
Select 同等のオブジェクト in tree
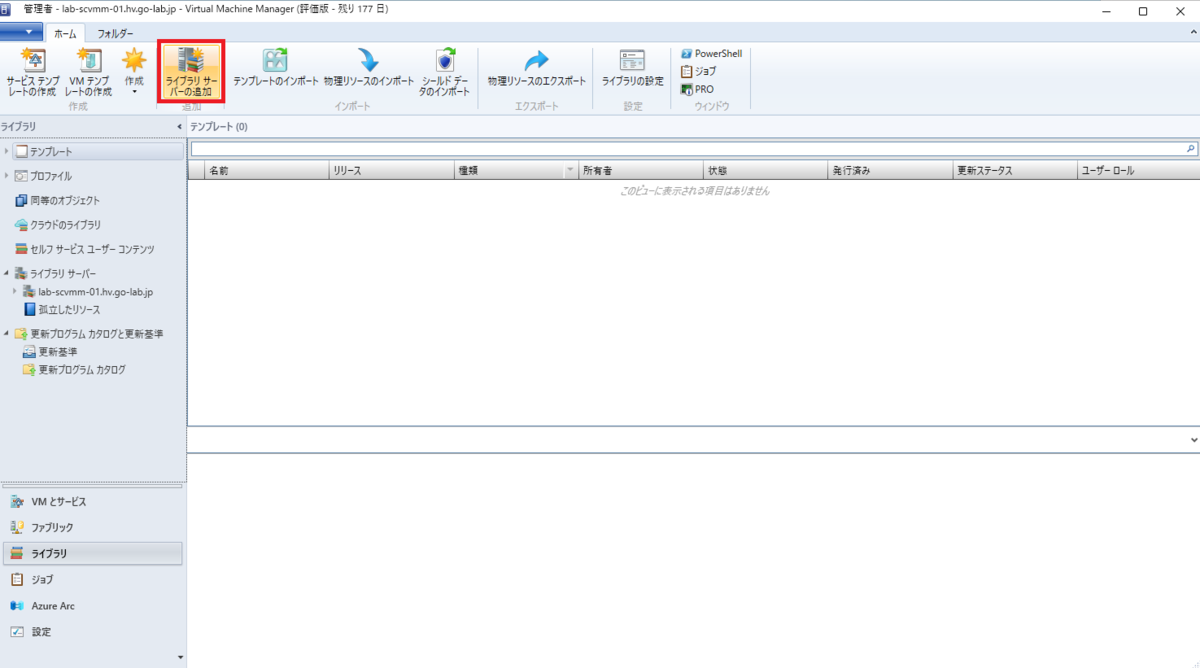57,200
